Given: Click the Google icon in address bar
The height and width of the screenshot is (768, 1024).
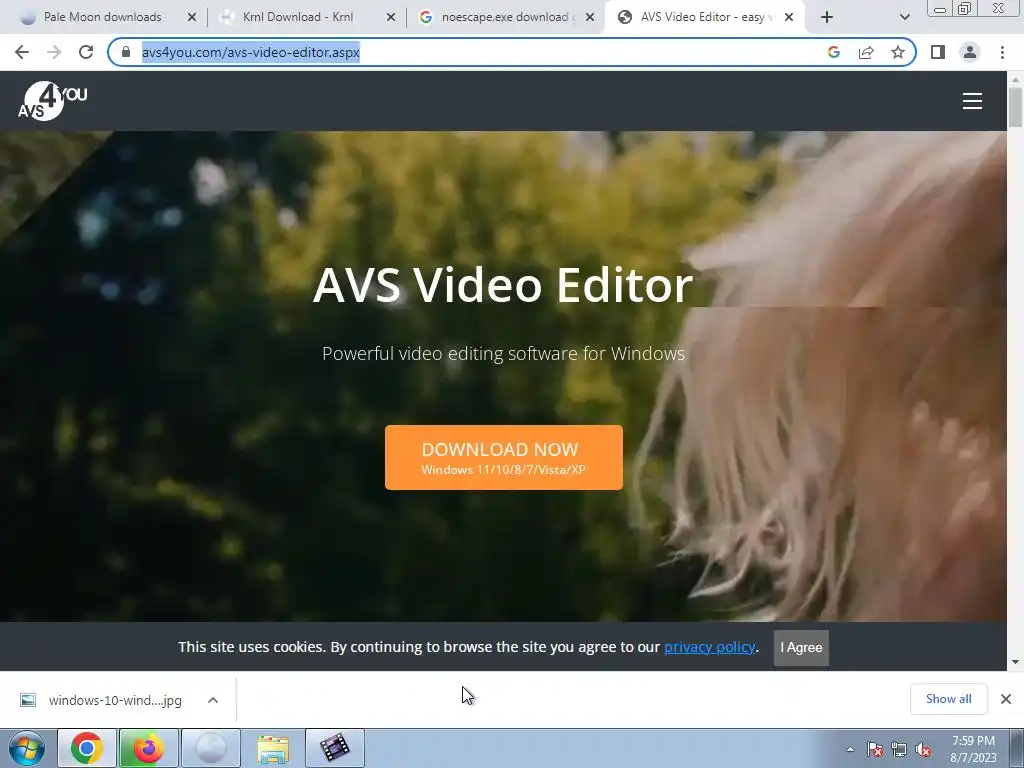Looking at the screenshot, I should tap(833, 52).
